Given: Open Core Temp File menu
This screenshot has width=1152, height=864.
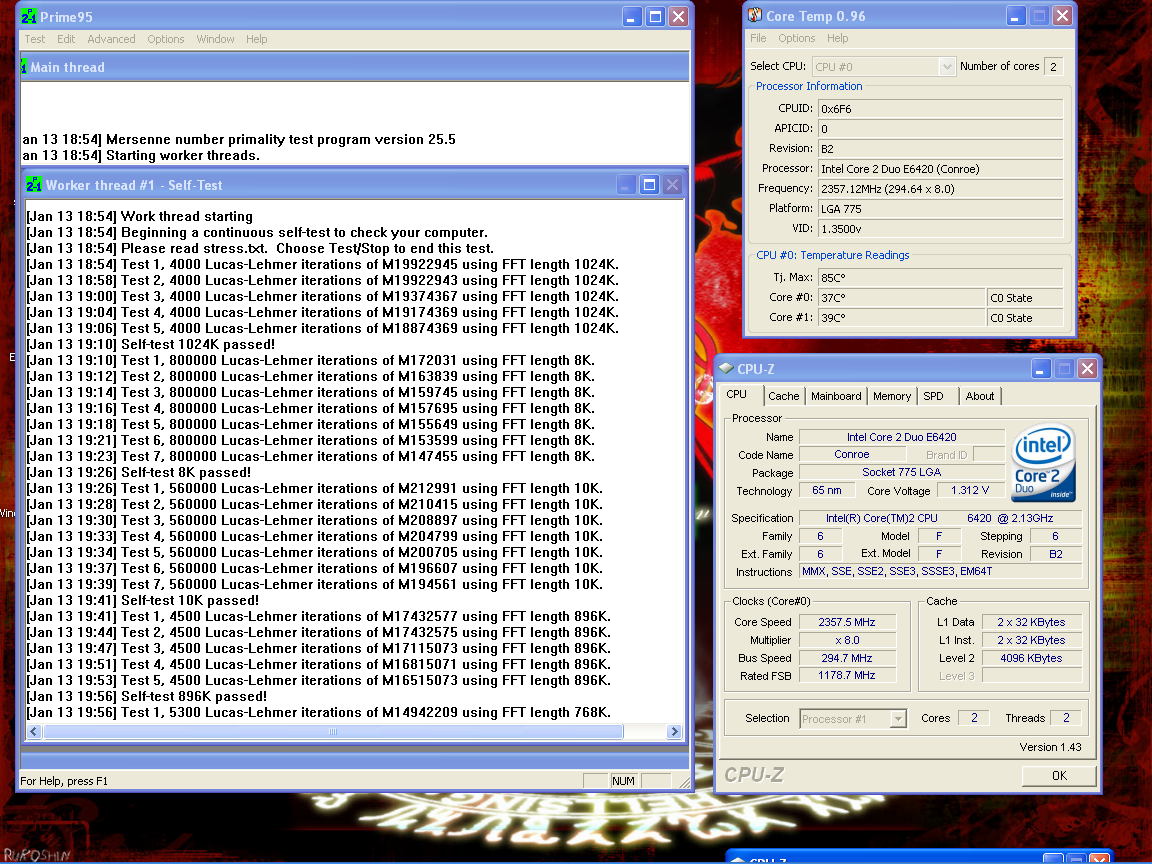Looking at the screenshot, I should click(x=758, y=38).
